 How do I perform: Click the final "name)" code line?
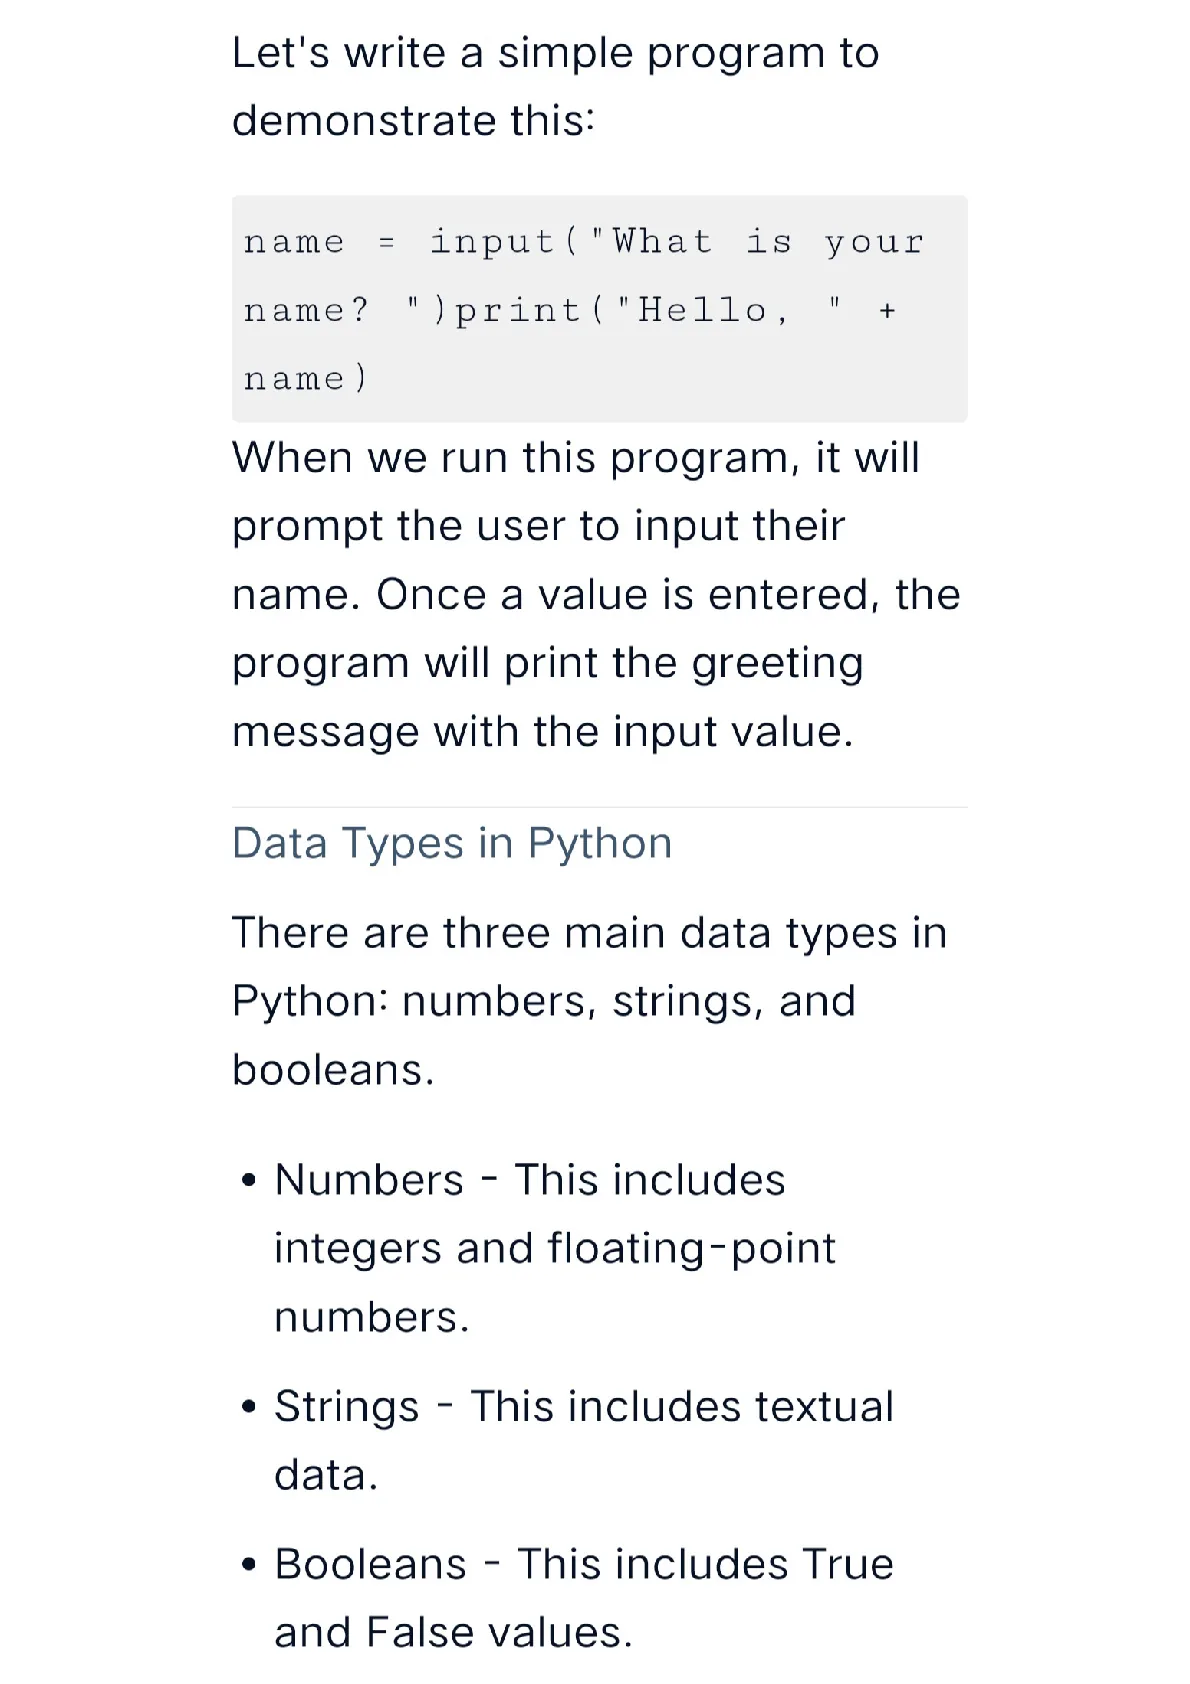coord(307,378)
